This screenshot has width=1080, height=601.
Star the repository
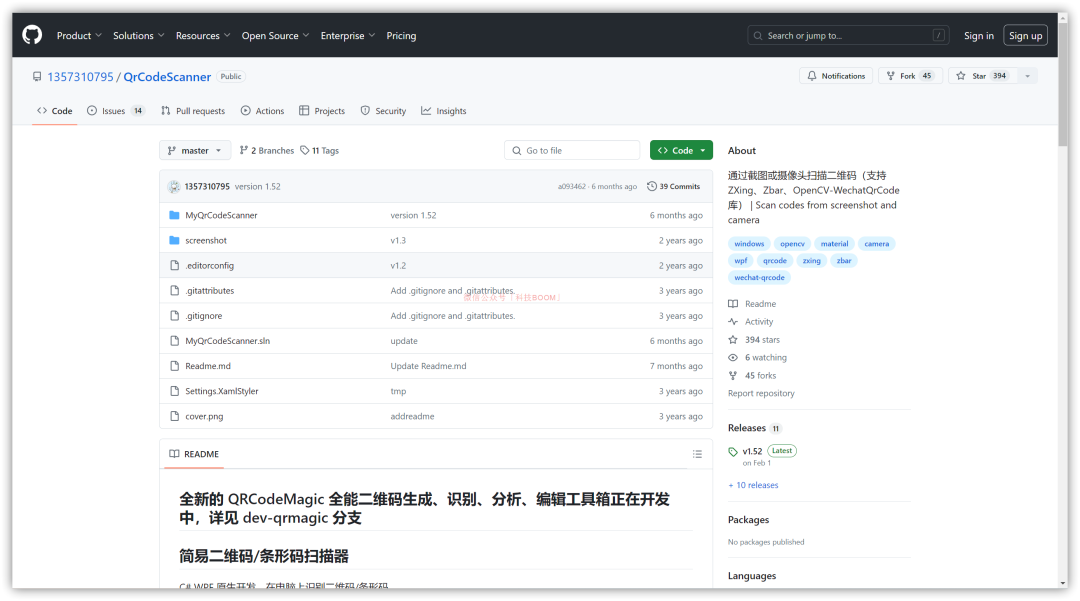[x=982, y=76]
